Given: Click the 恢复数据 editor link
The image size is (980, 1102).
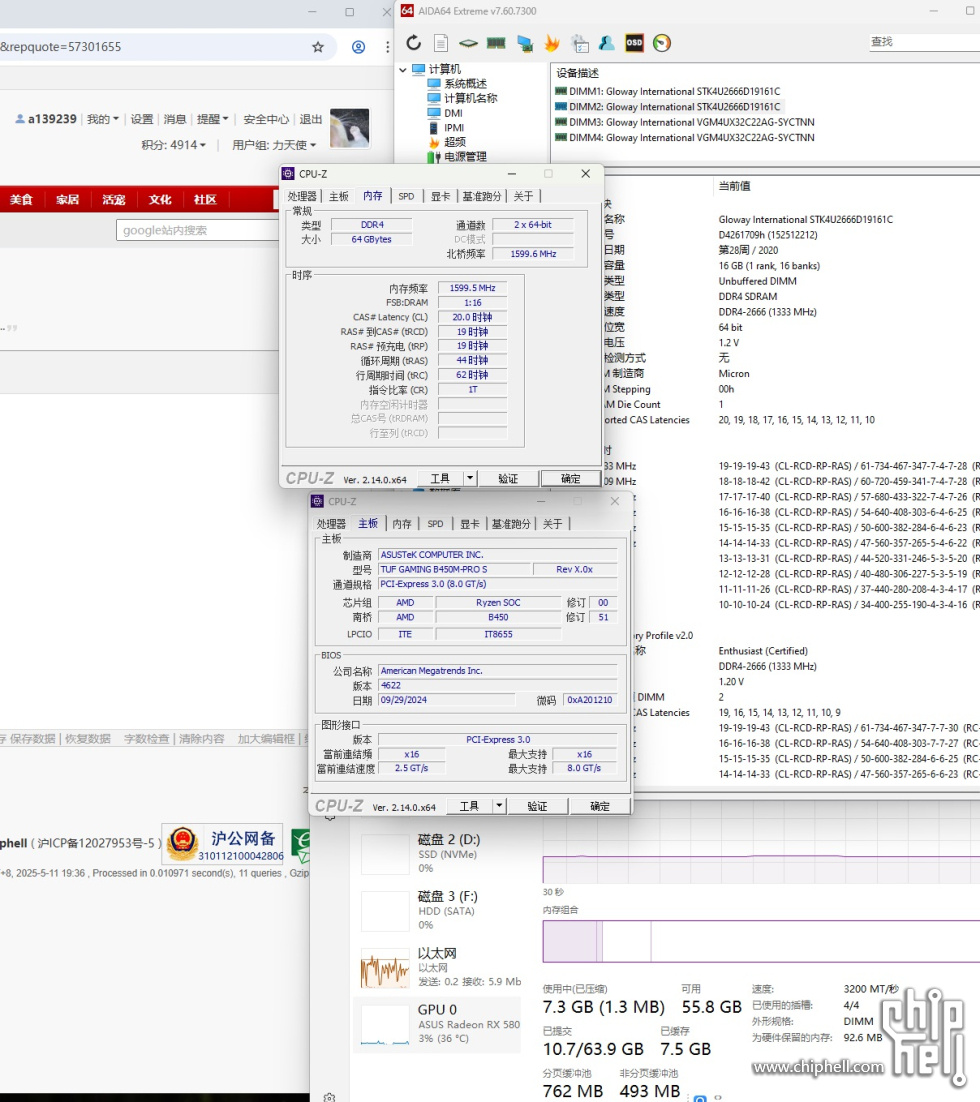Looking at the screenshot, I should [x=88, y=739].
